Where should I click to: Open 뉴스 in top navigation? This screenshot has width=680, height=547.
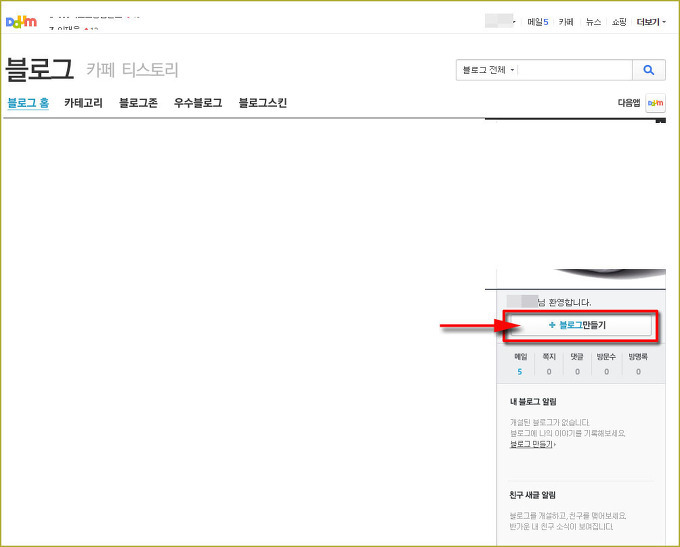coord(593,22)
